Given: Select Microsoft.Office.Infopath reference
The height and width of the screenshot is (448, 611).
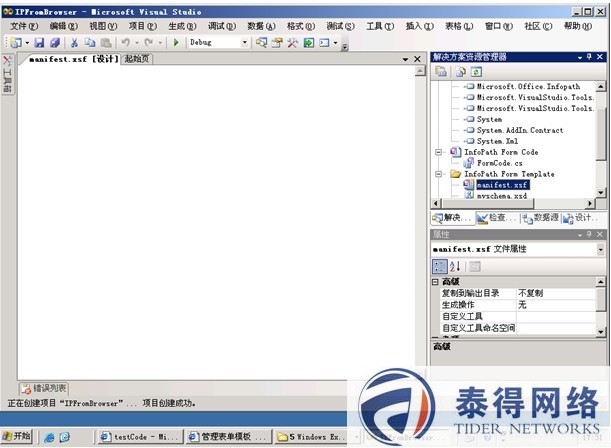Looking at the screenshot, I should tap(528, 86).
